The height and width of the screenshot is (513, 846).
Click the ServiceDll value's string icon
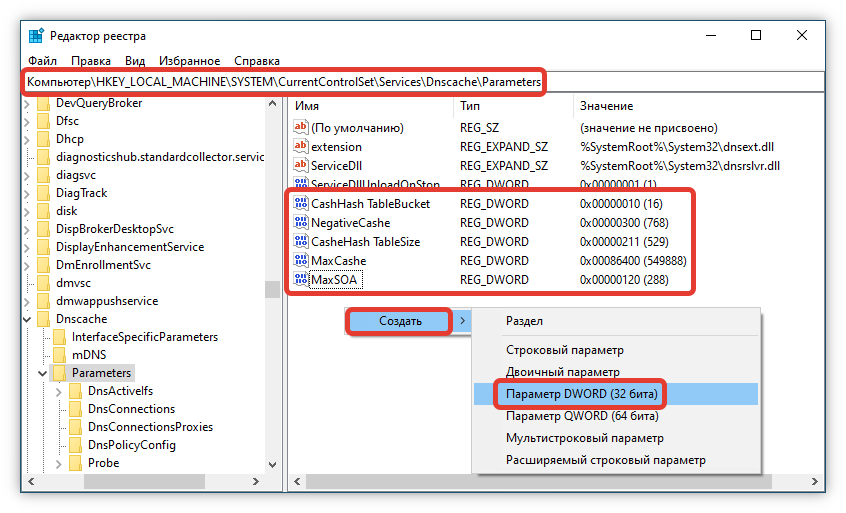click(x=301, y=166)
